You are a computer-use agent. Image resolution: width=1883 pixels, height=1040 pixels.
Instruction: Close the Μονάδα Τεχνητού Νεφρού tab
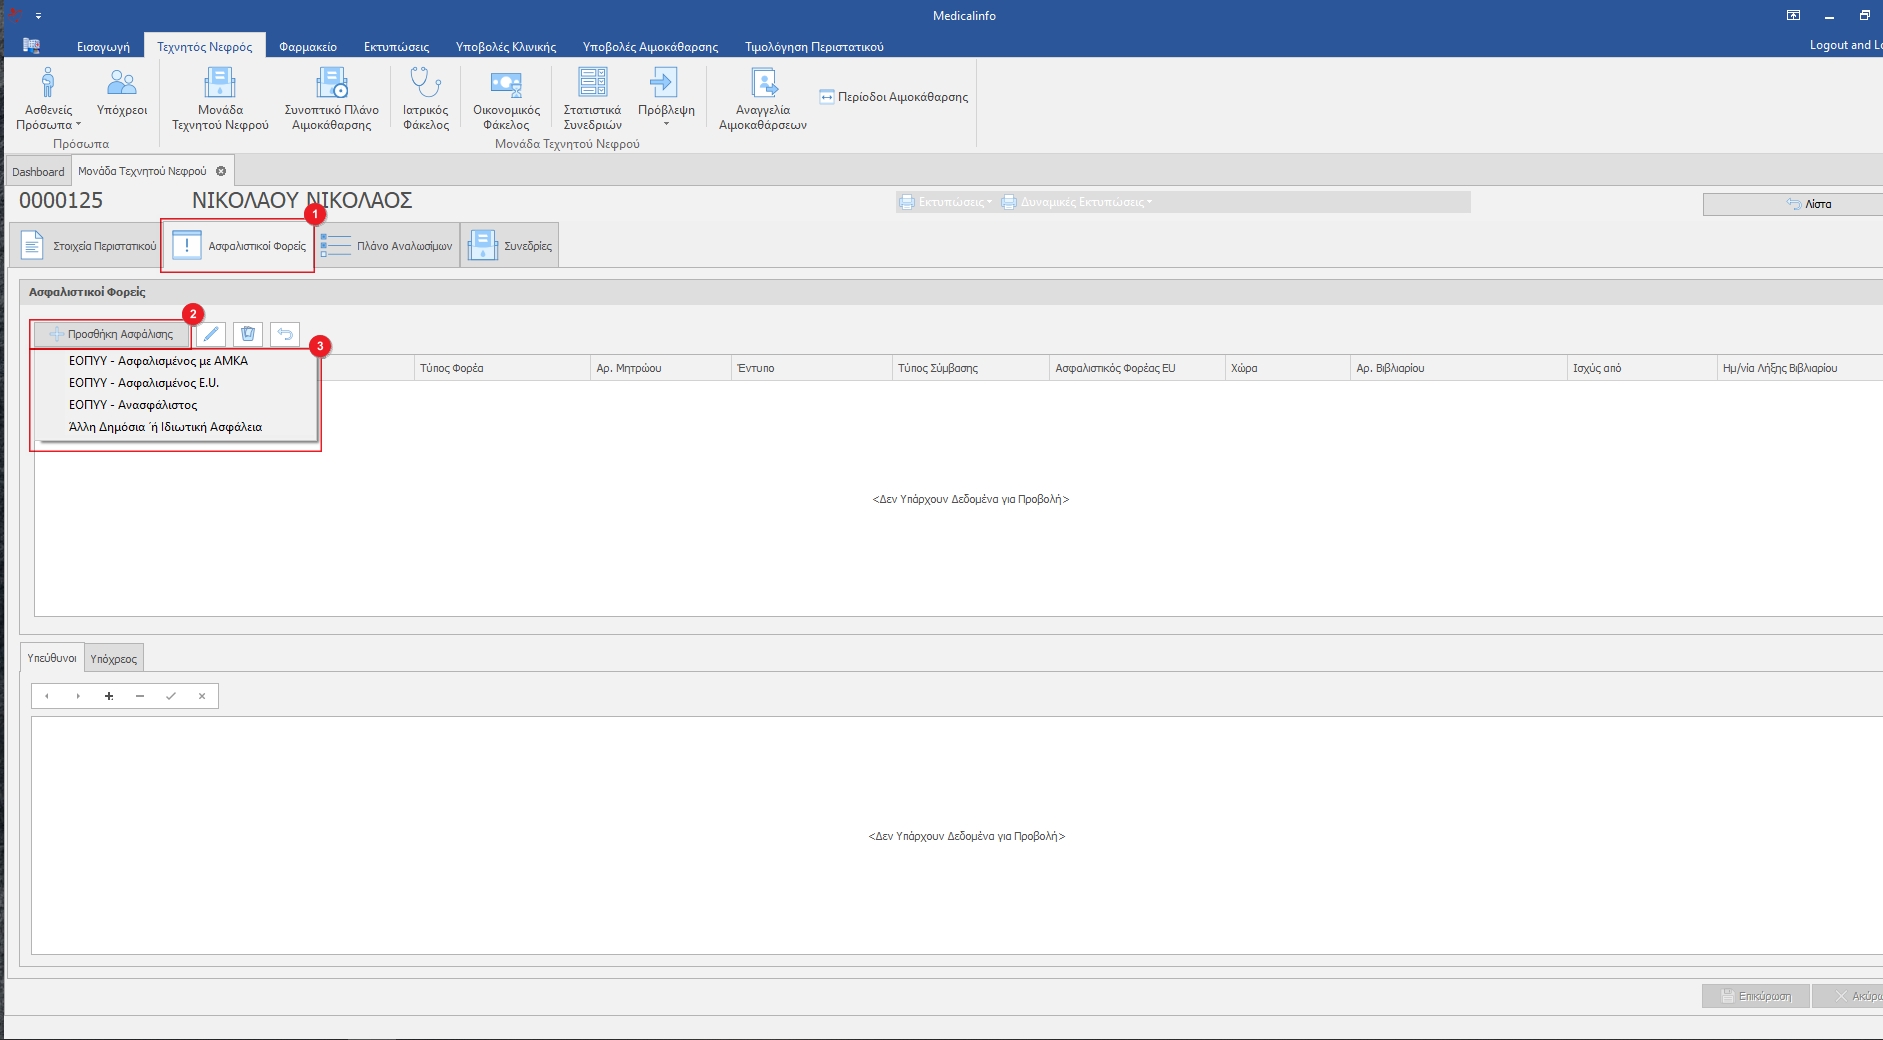(221, 171)
